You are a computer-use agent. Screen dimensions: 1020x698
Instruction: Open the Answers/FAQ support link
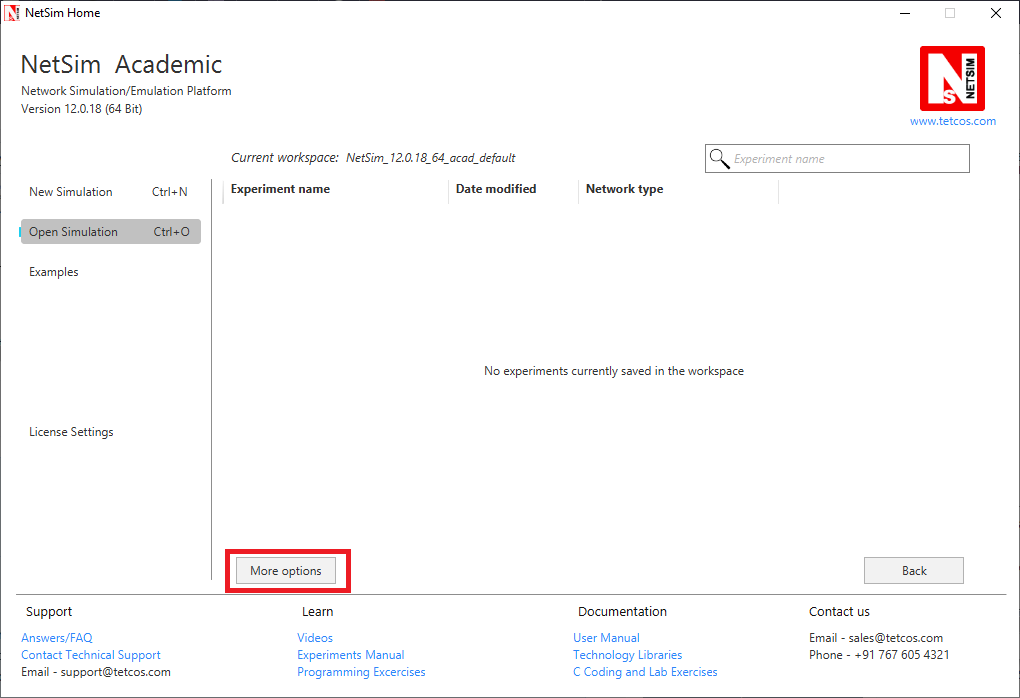[57, 638]
